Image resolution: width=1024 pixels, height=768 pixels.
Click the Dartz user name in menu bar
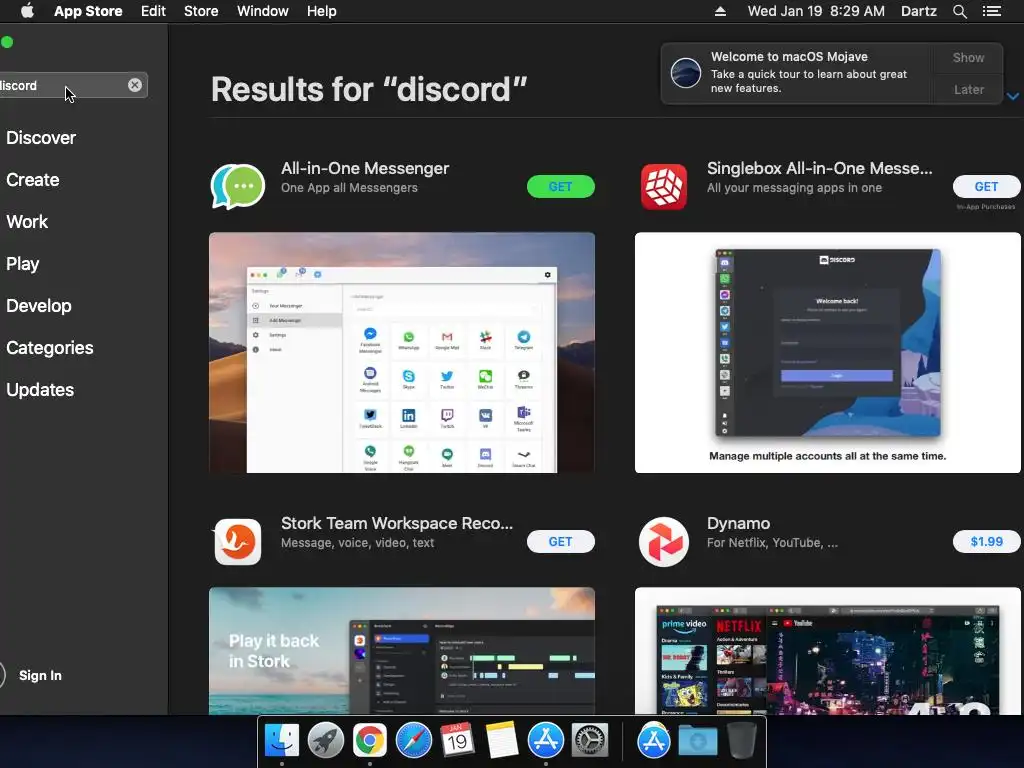[918, 11]
